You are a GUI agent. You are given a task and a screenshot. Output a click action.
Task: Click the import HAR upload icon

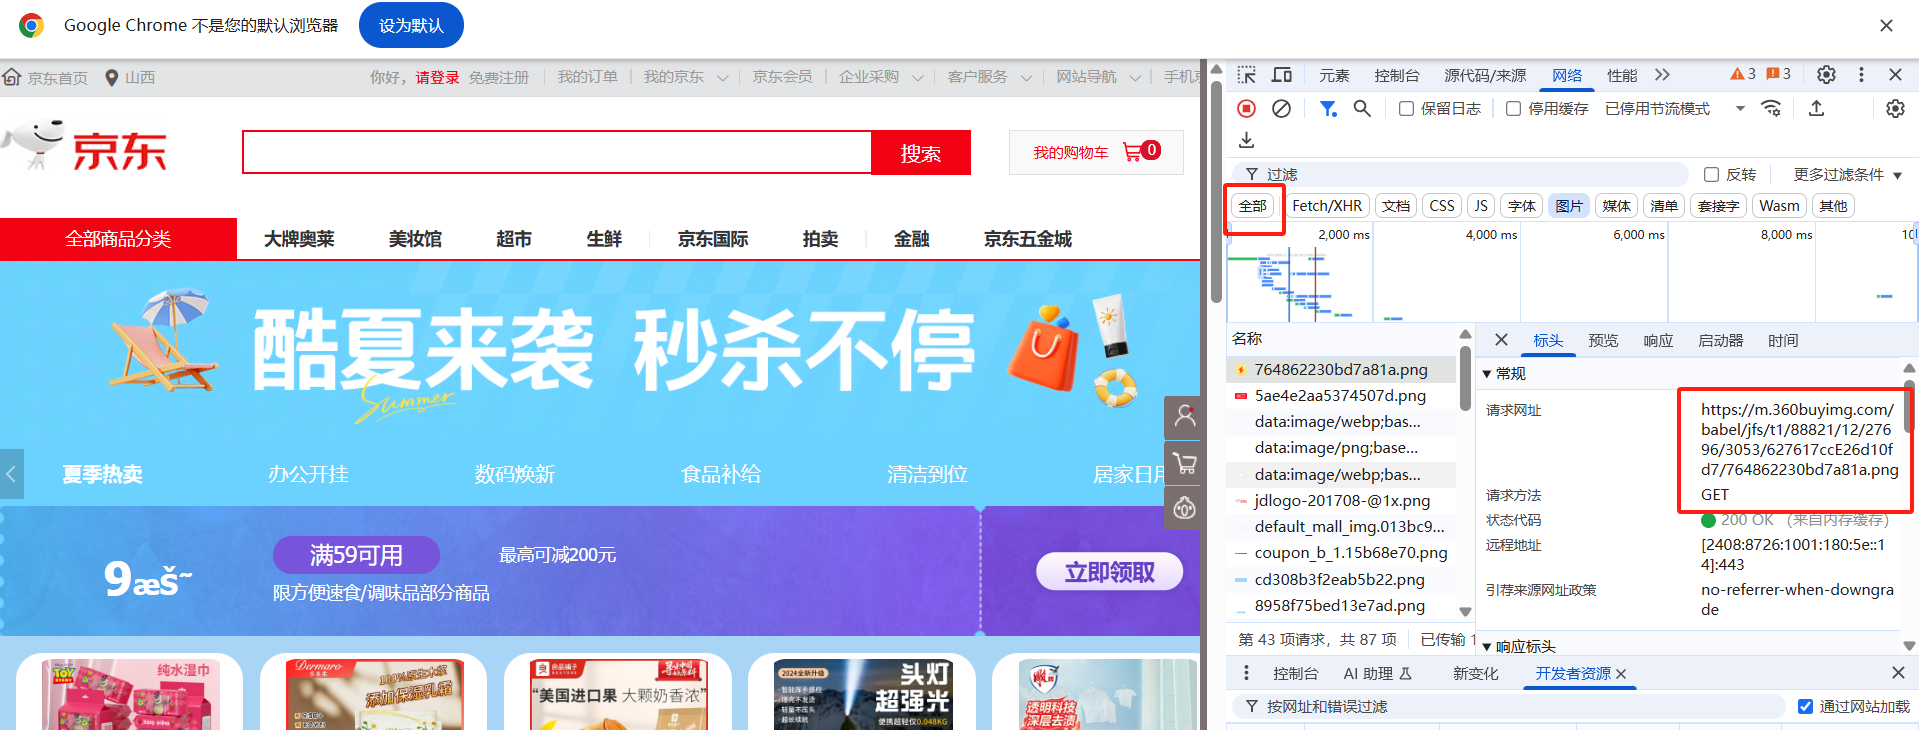1817,108
